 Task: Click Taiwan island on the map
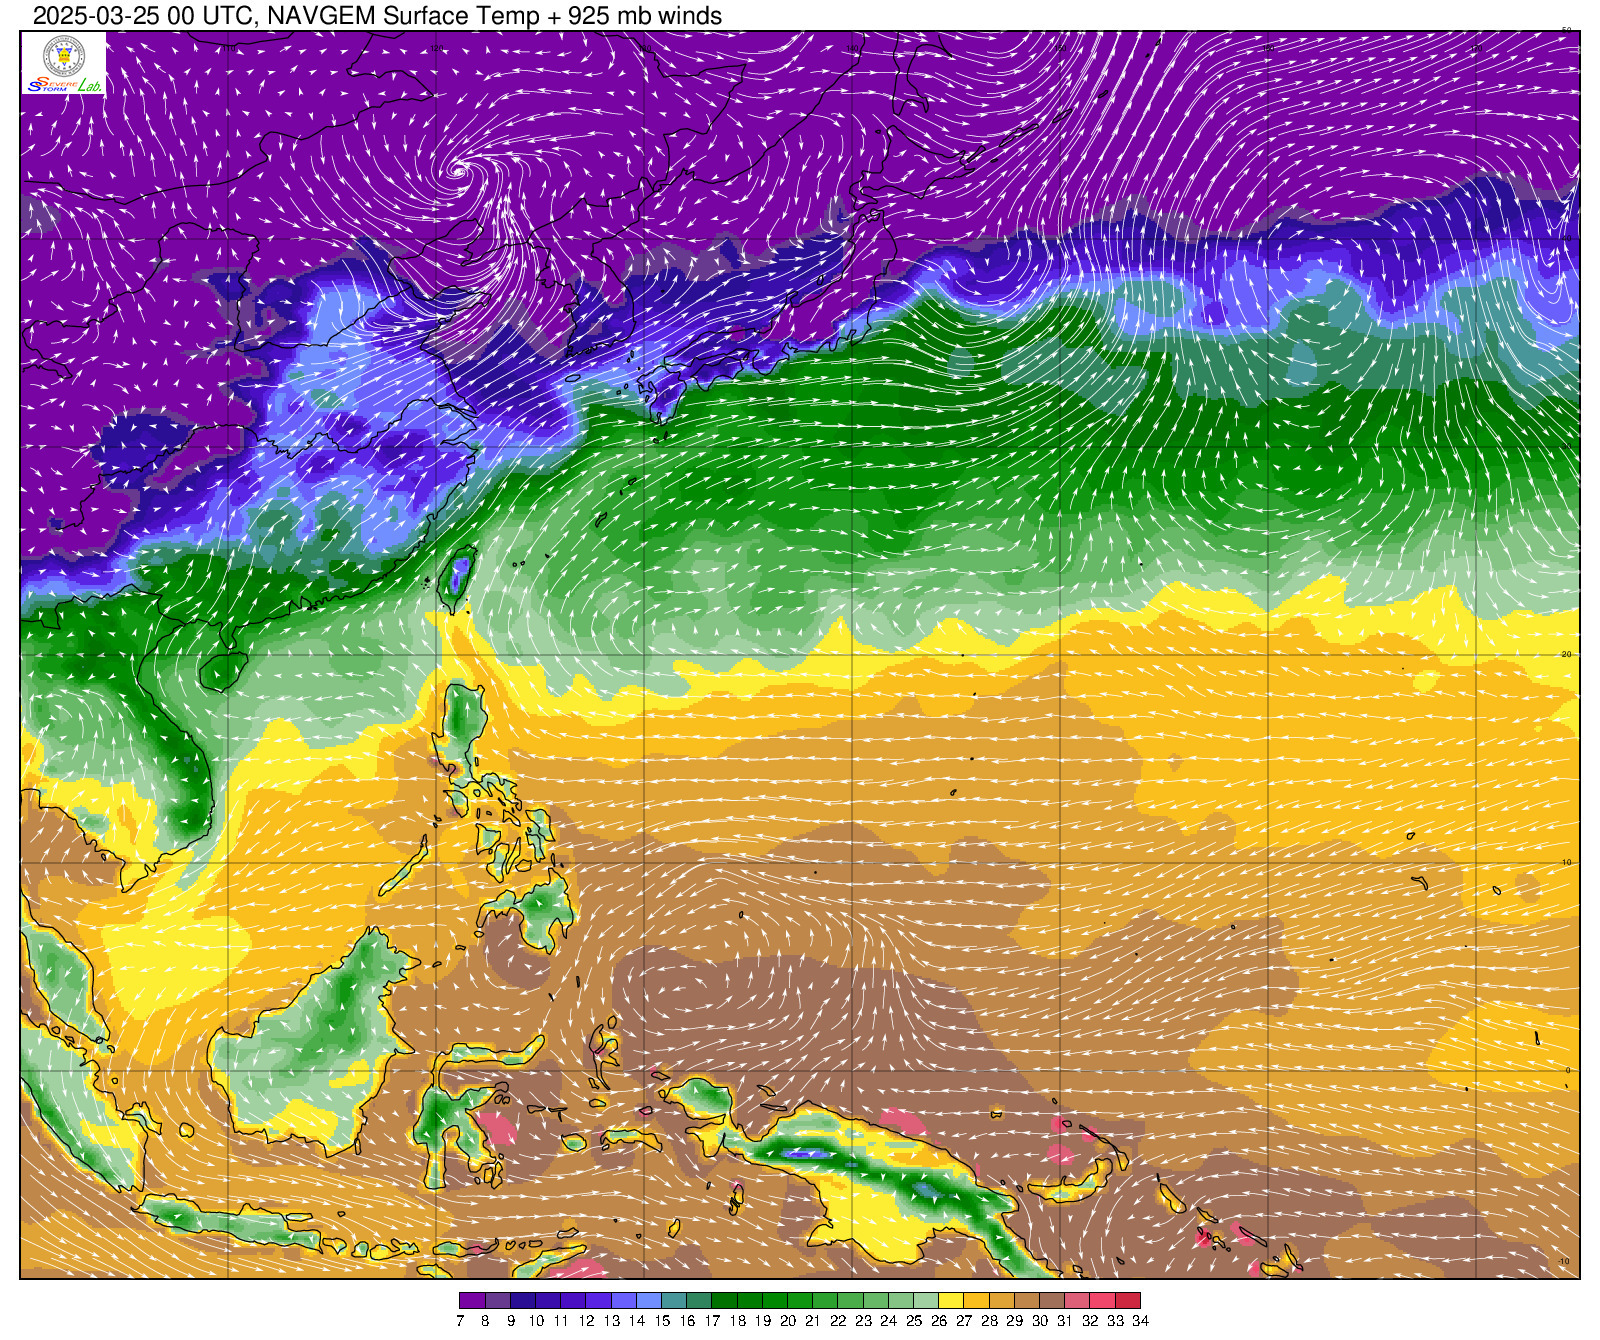(457, 578)
